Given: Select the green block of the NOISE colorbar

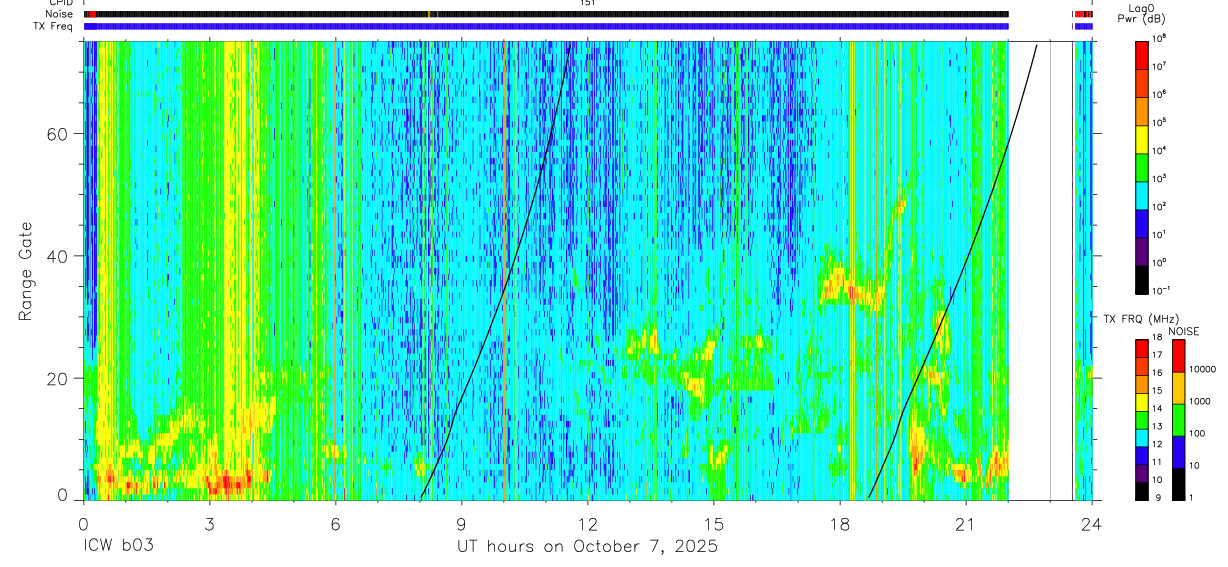Looking at the screenshot, I should tap(1179, 420).
